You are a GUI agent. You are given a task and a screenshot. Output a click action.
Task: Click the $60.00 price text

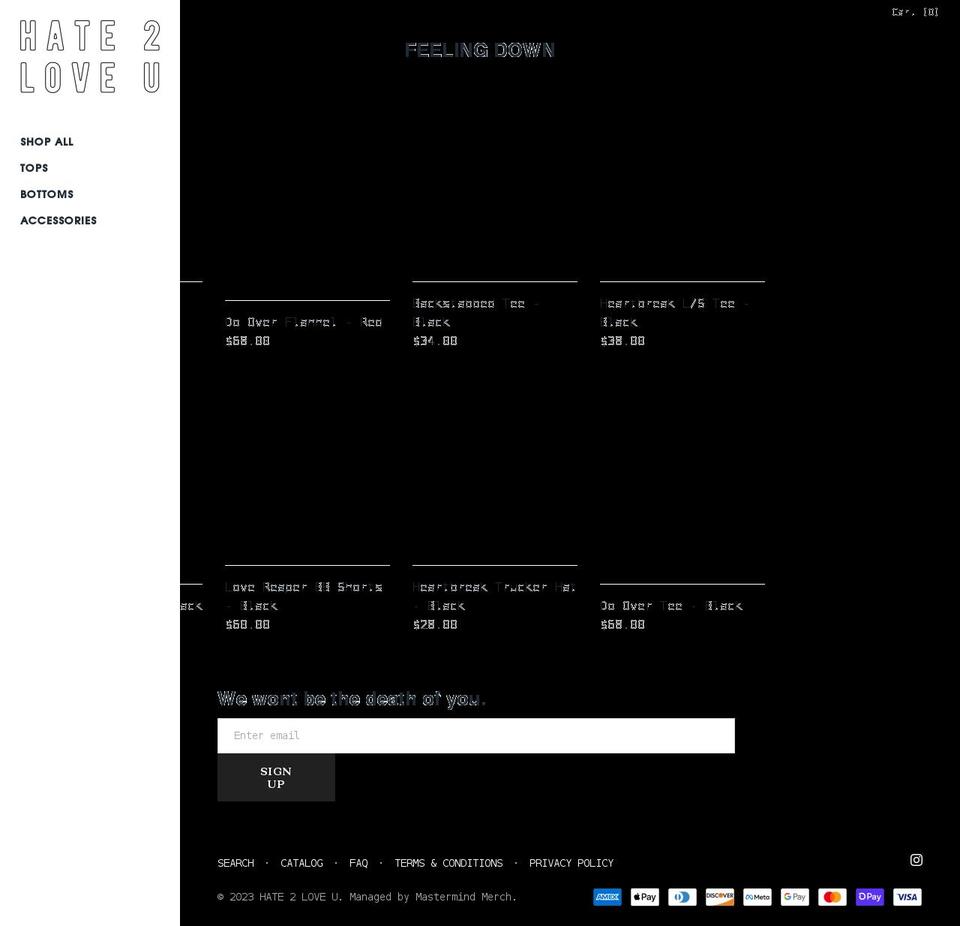coord(247,624)
